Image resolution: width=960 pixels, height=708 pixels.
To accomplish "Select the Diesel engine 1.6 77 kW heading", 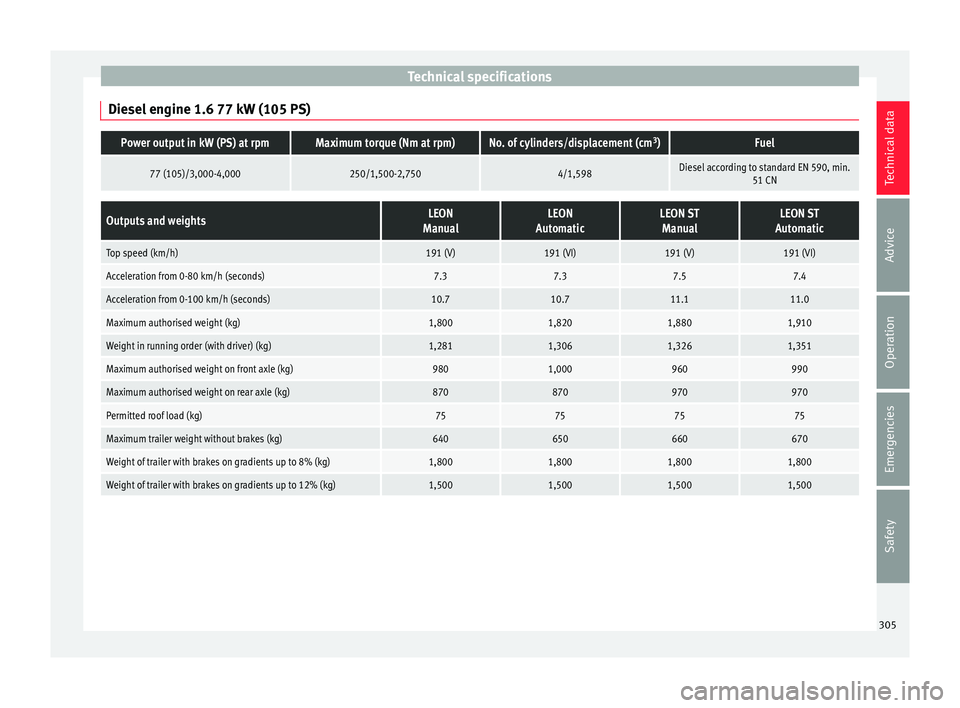I will [x=209, y=110].
